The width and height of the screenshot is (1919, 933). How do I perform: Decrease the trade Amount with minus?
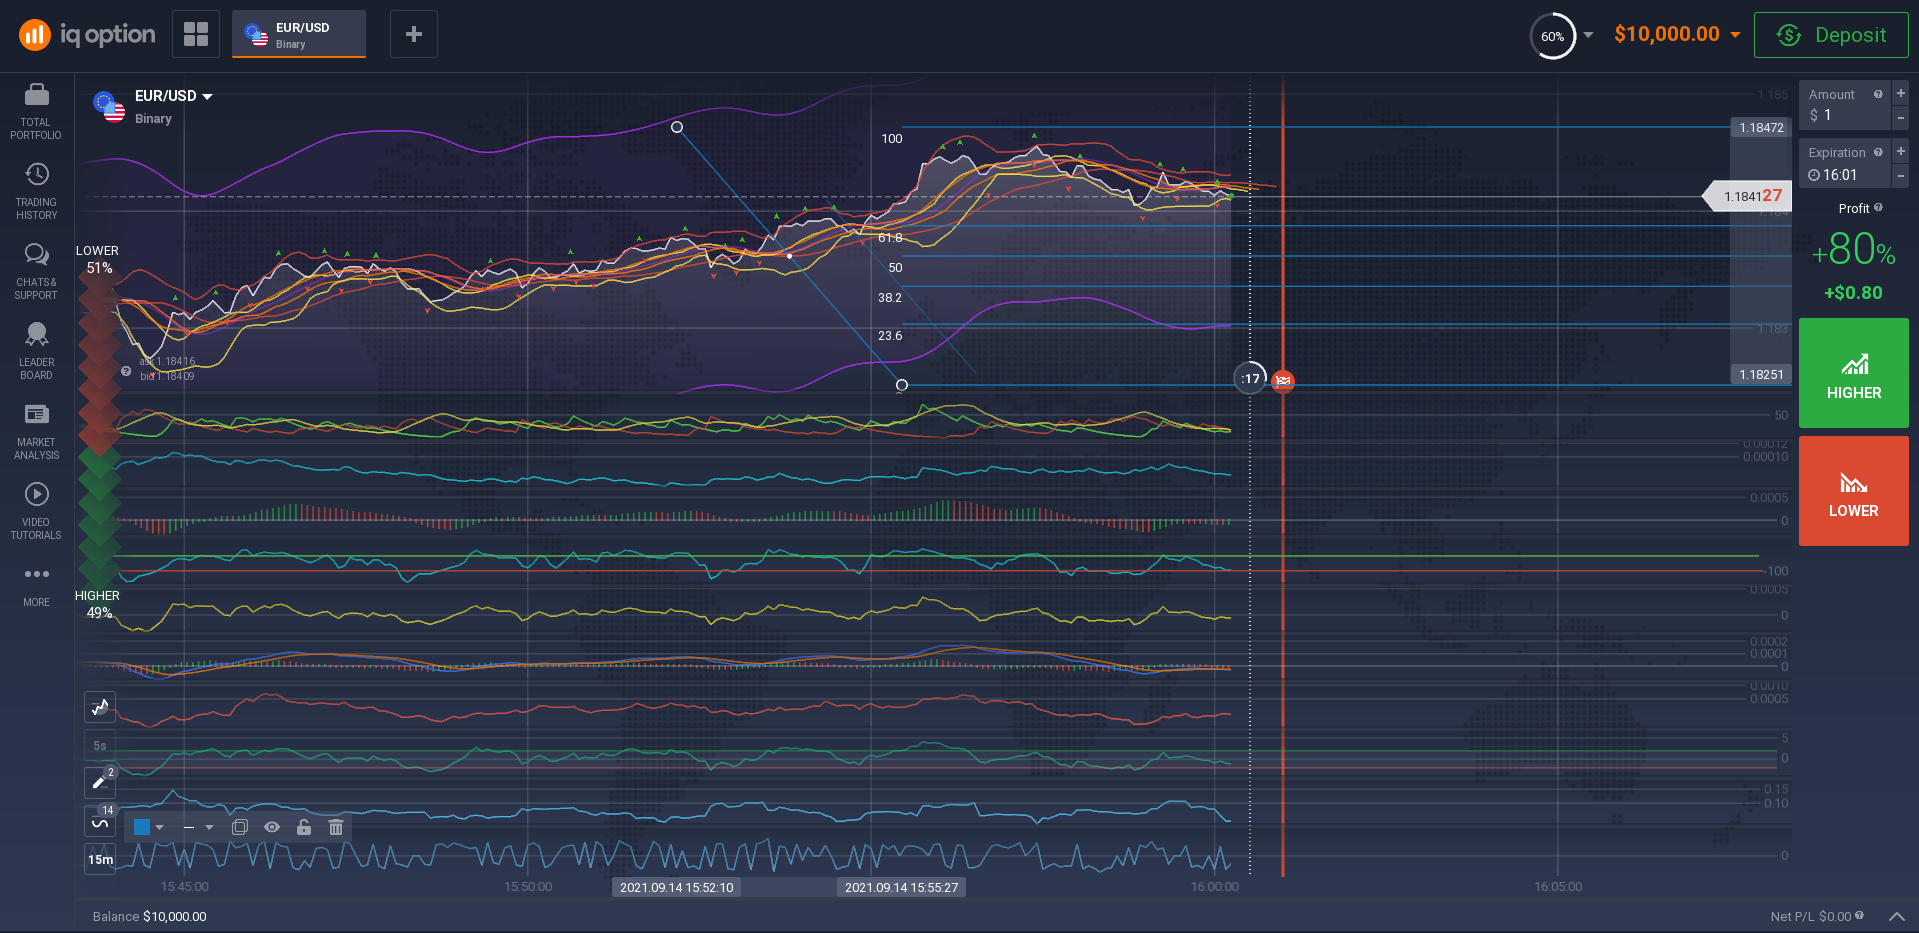1901,117
